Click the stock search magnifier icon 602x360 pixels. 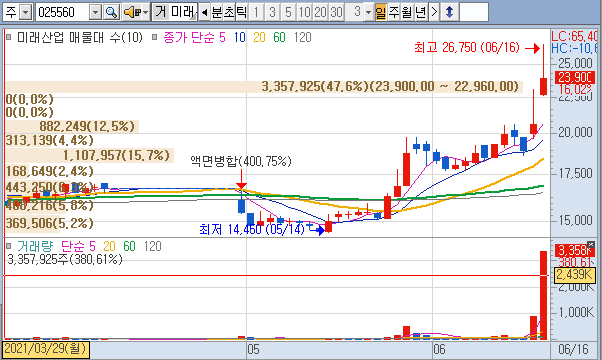pyautogui.click(x=111, y=12)
